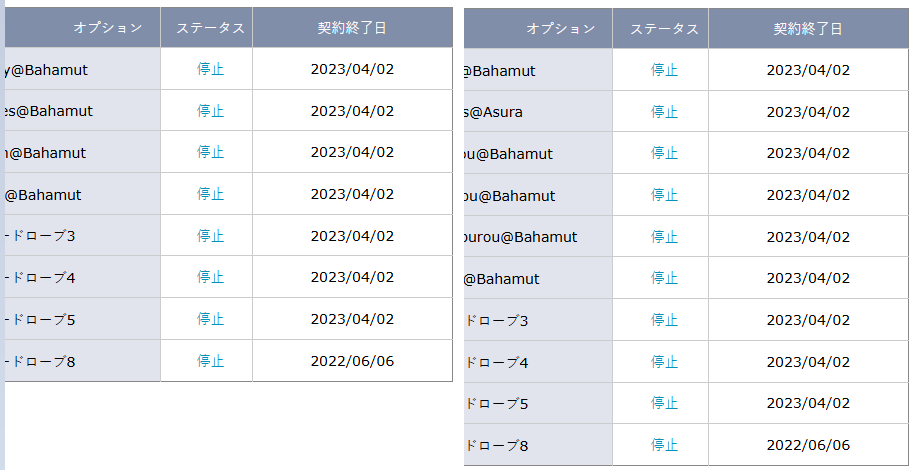911x470 pixels.
Task: Click 停止 link in n@Bahamut row
Action: [210, 152]
